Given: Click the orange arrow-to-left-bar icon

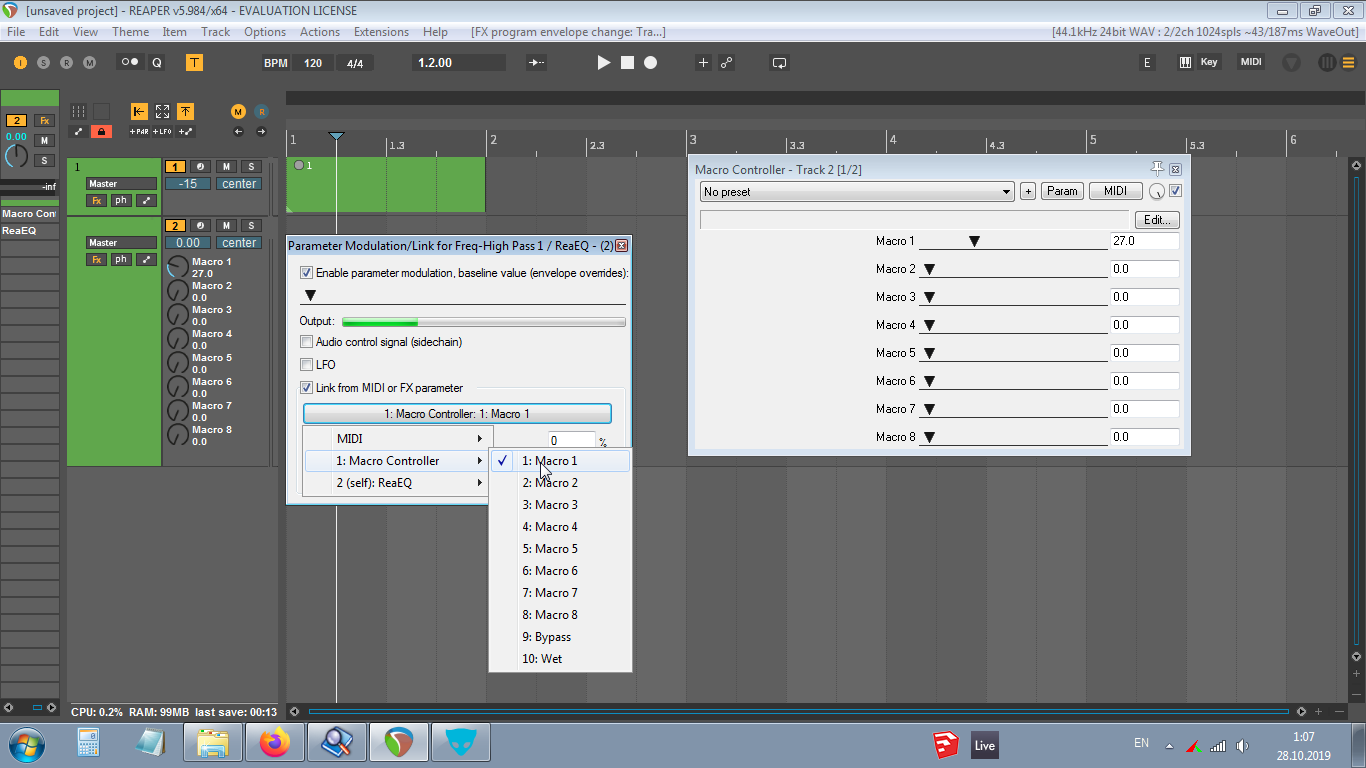Looking at the screenshot, I should (x=138, y=111).
